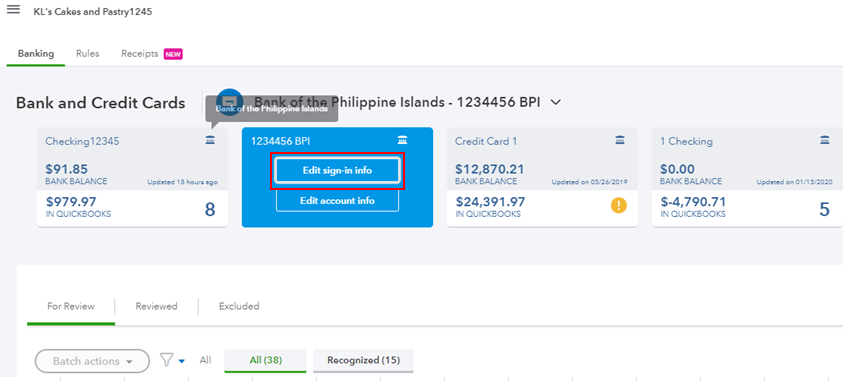Click the bank icon on 1234456 BPI card
This screenshot has height=381, width=843.
click(402, 140)
